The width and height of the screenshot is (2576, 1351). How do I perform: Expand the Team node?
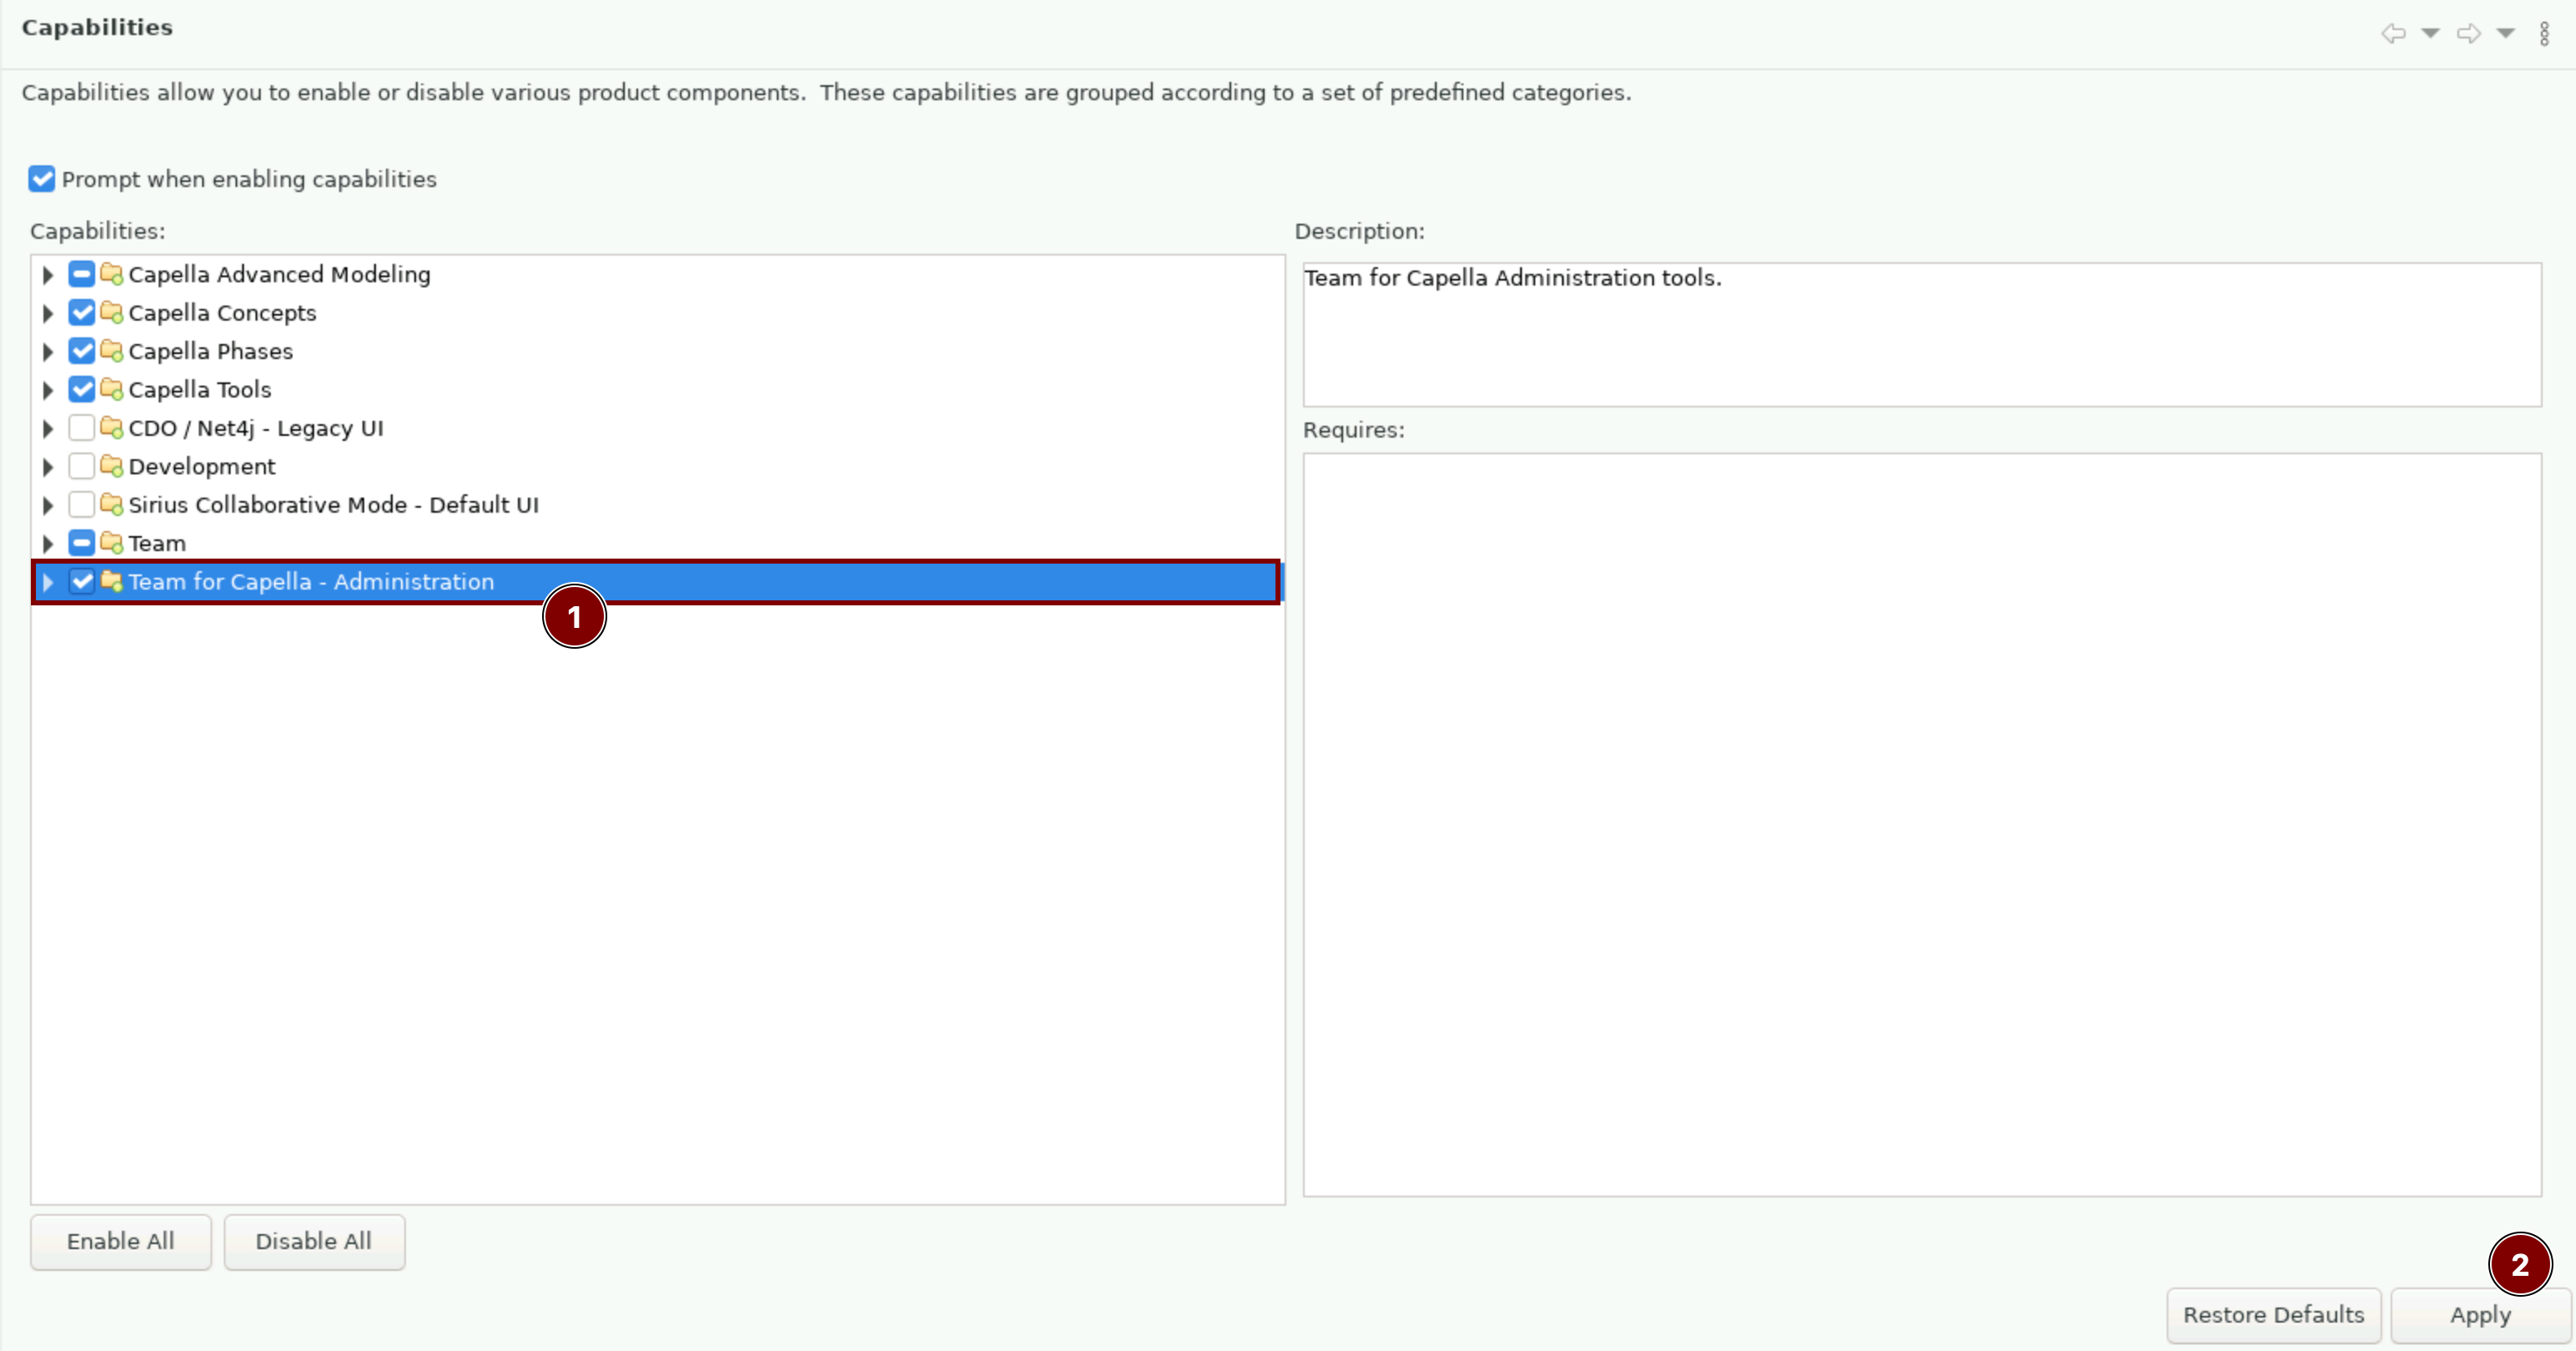[47, 543]
